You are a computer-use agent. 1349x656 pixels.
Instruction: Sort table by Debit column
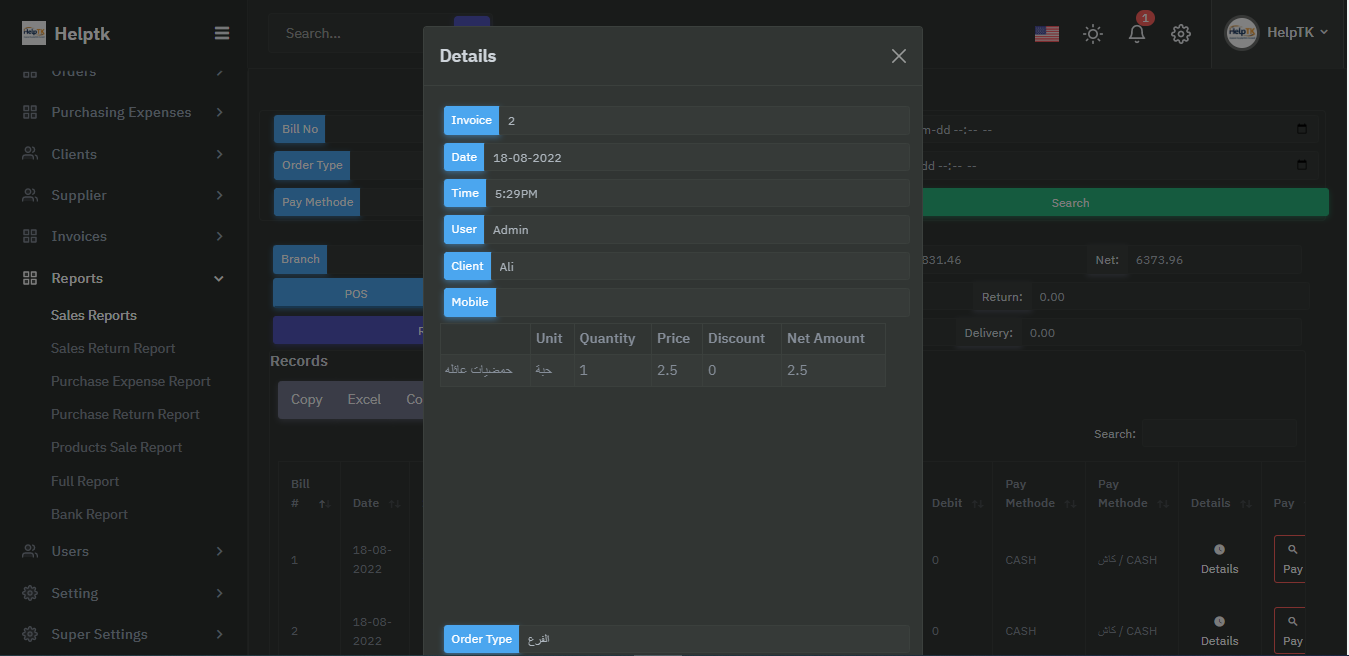point(946,503)
